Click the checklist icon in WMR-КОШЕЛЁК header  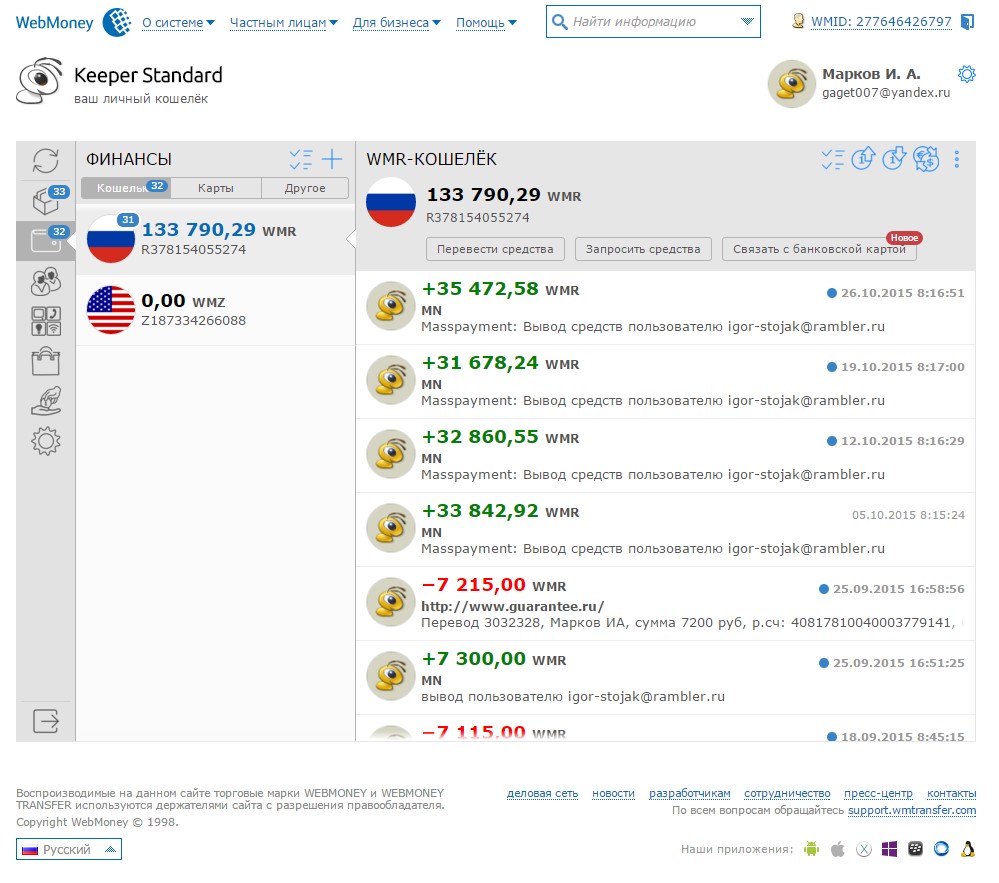833,159
